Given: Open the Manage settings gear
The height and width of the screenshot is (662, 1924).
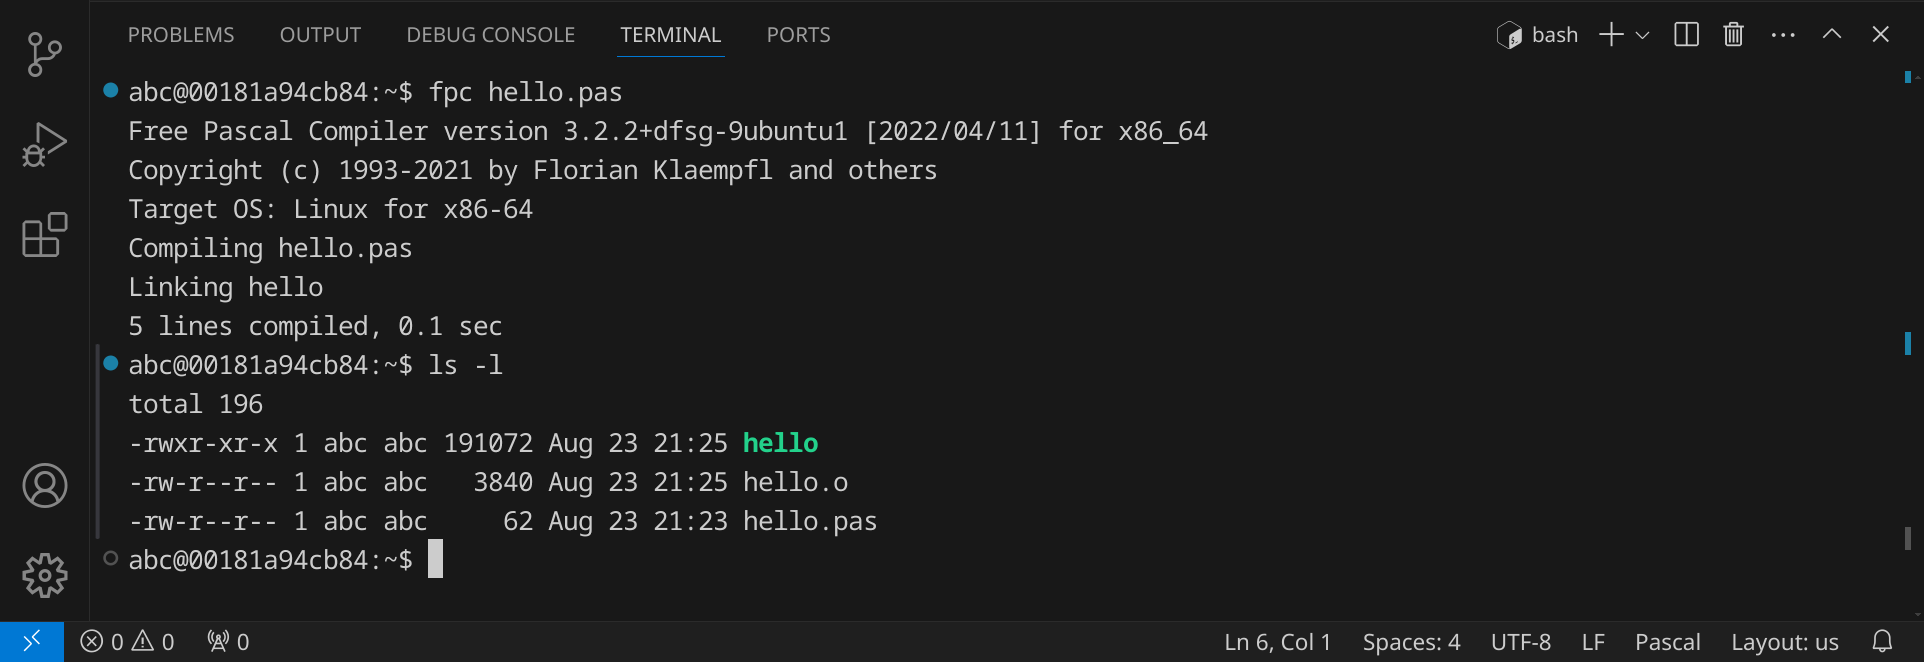Looking at the screenshot, I should (44, 576).
